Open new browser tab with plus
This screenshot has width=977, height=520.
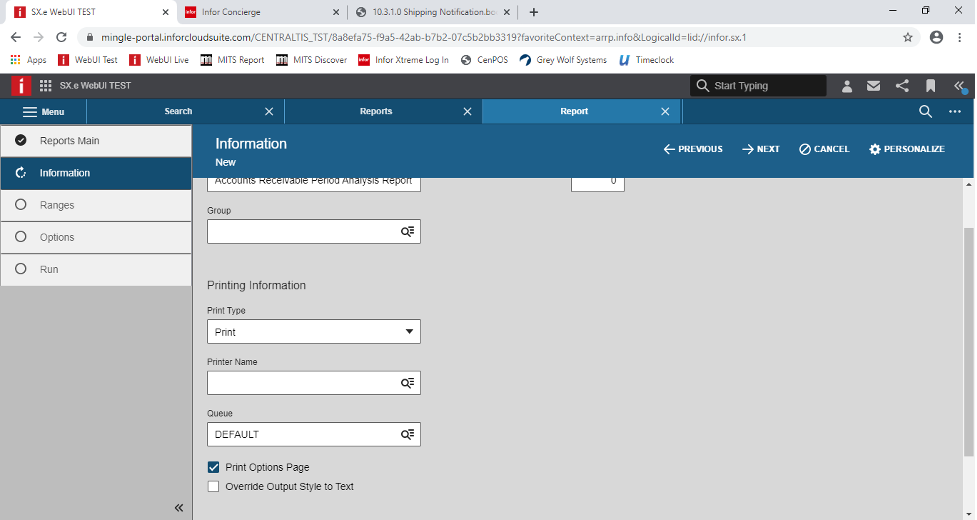(x=533, y=12)
